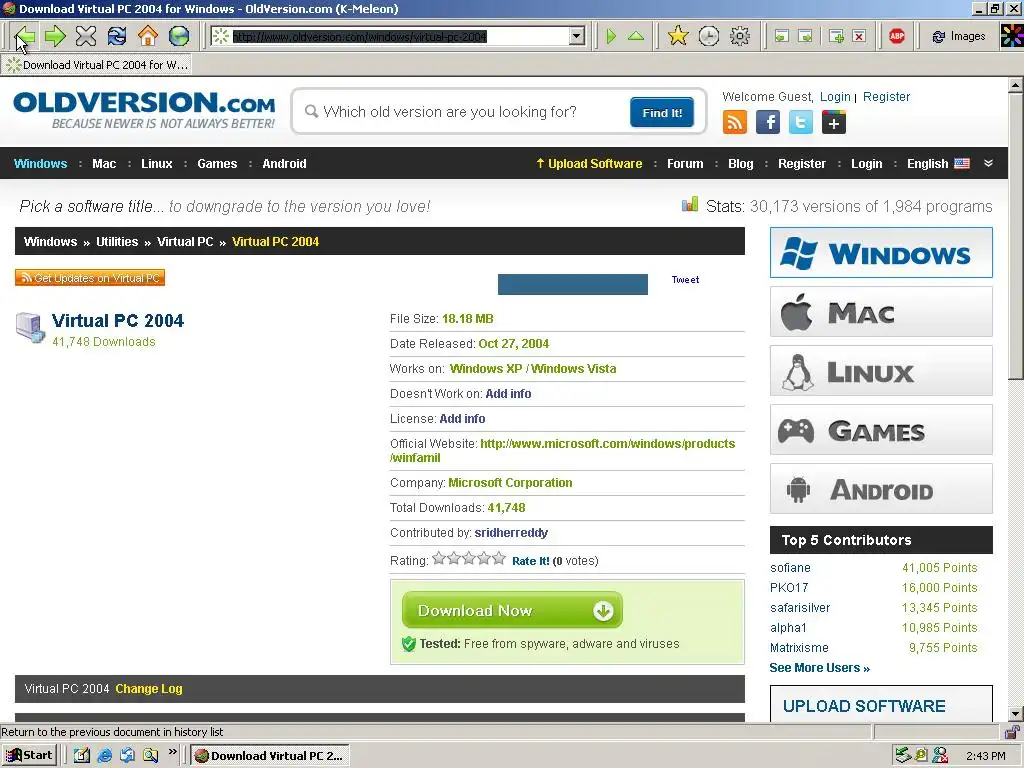Open the Mac menu in nav bar
This screenshot has height=768, width=1024.
(104, 163)
